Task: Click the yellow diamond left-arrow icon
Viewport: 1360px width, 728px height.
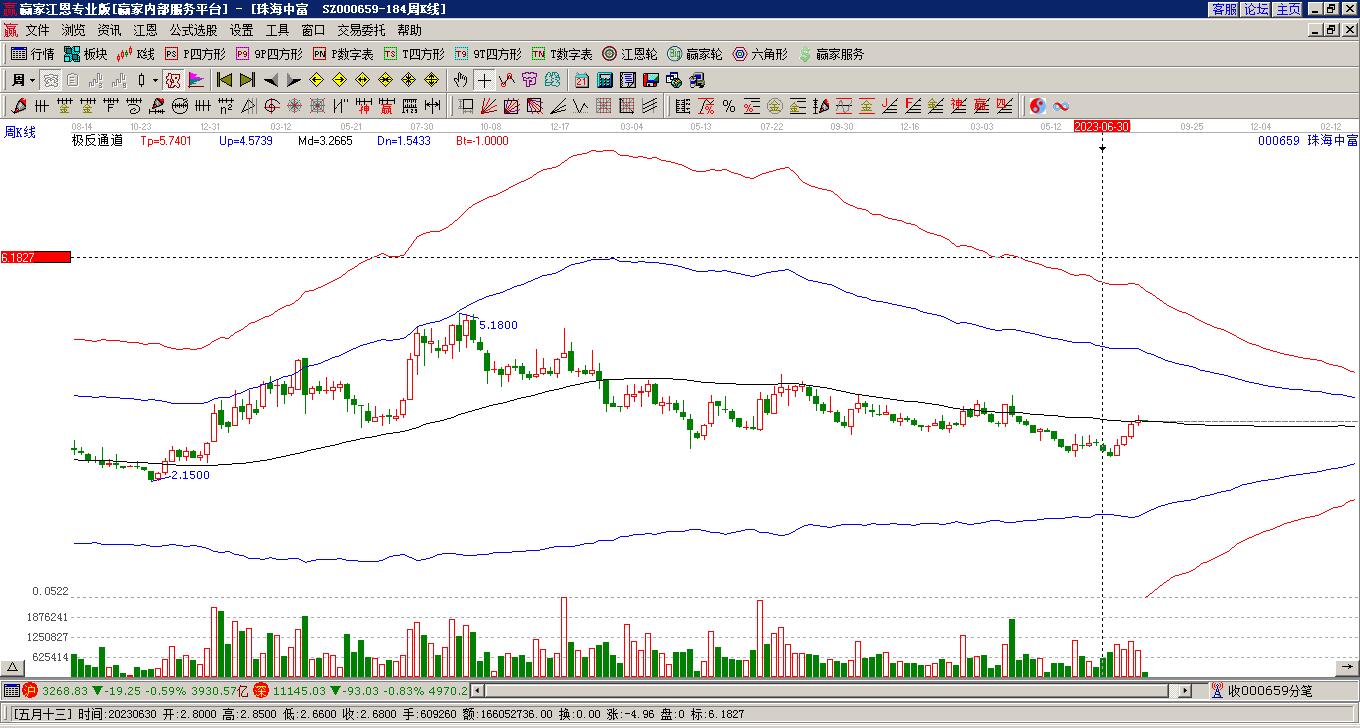Action: pyautogui.click(x=317, y=80)
